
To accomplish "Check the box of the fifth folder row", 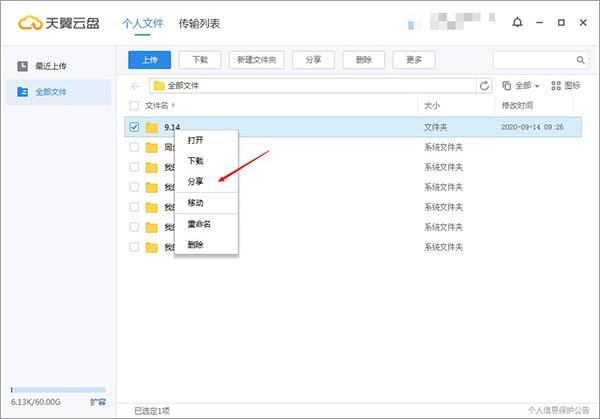I will [134, 207].
